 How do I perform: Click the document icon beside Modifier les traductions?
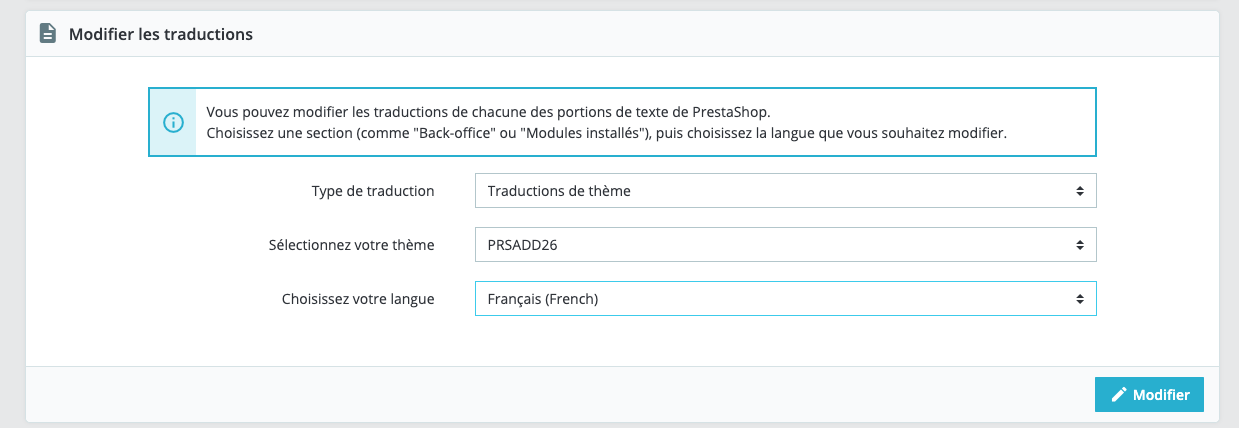[48, 34]
